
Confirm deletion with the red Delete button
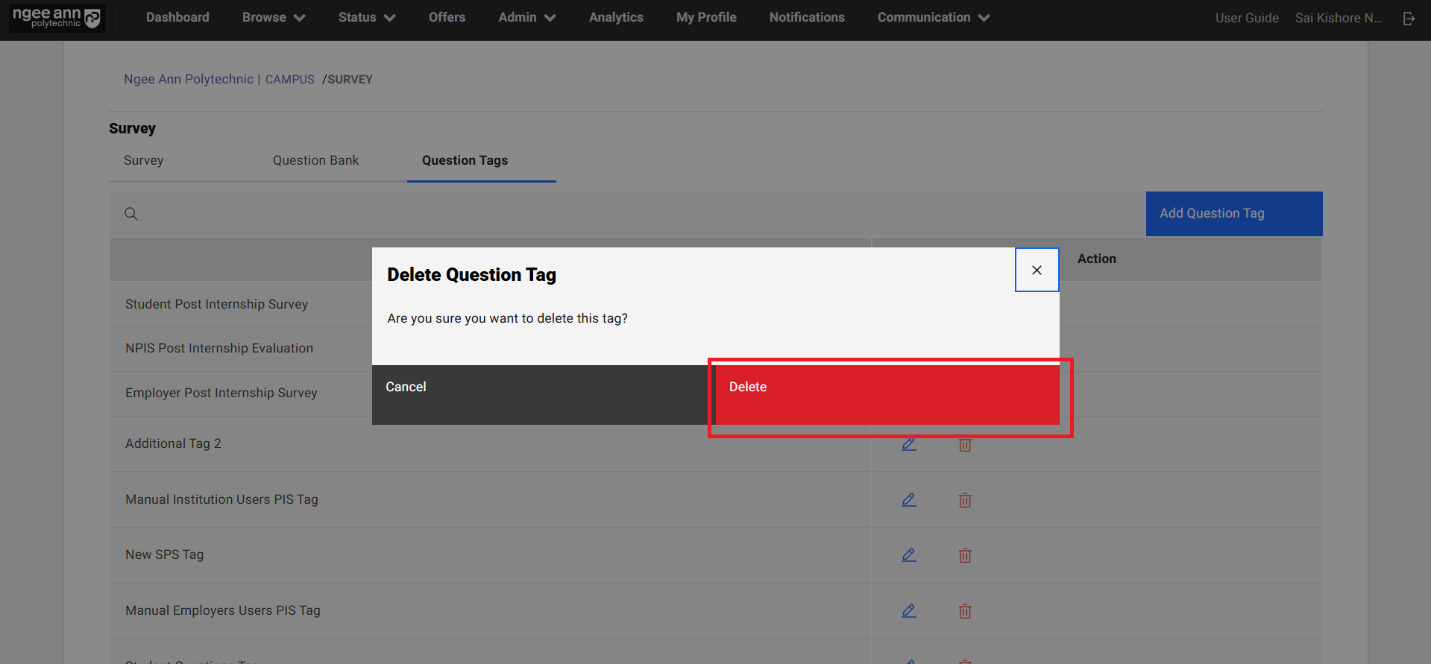[887, 394]
